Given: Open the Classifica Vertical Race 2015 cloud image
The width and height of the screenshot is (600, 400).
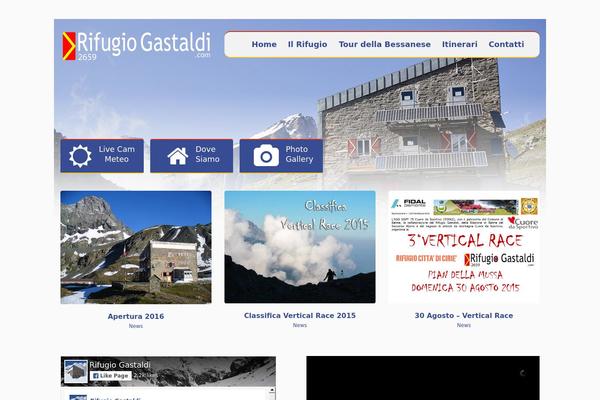Looking at the screenshot, I should (300, 247).
